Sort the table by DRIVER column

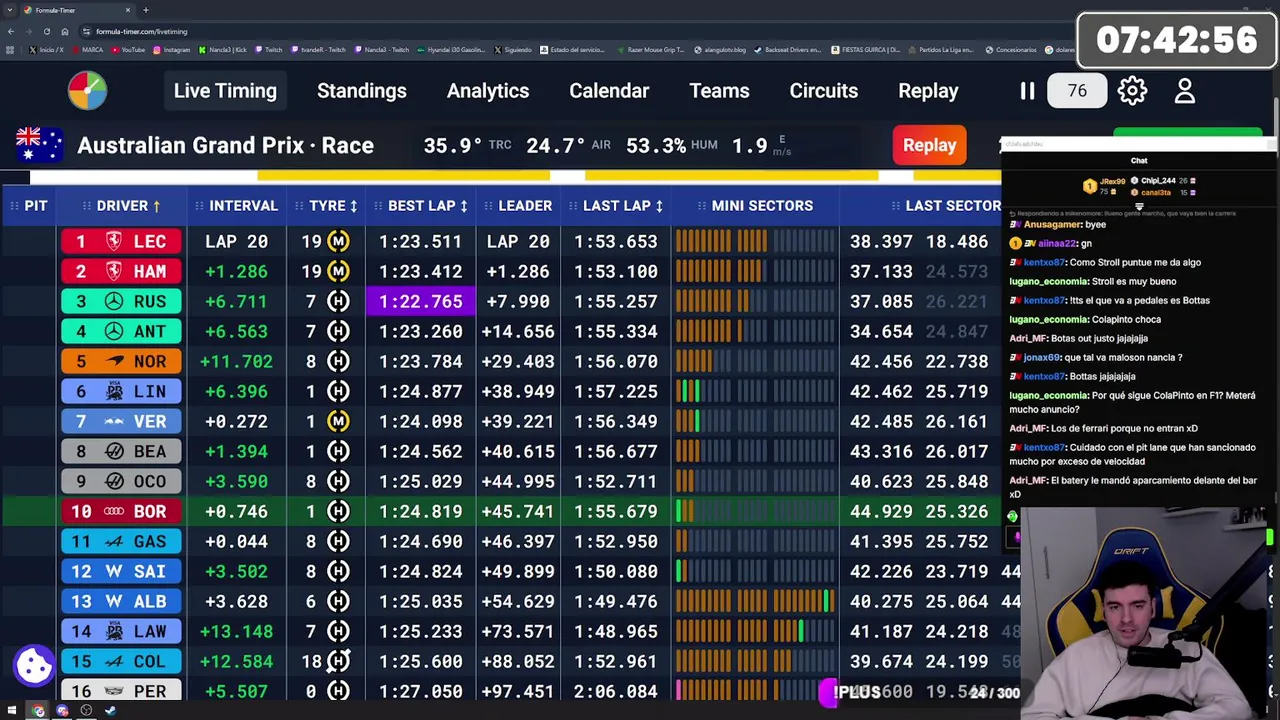122,205
